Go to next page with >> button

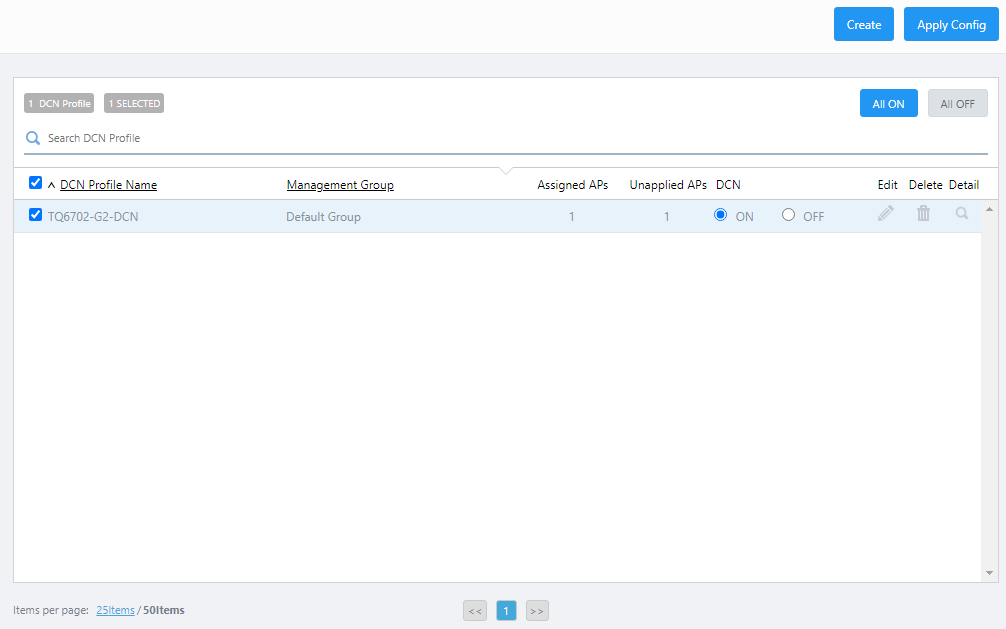pyautogui.click(x=537, y=610)
